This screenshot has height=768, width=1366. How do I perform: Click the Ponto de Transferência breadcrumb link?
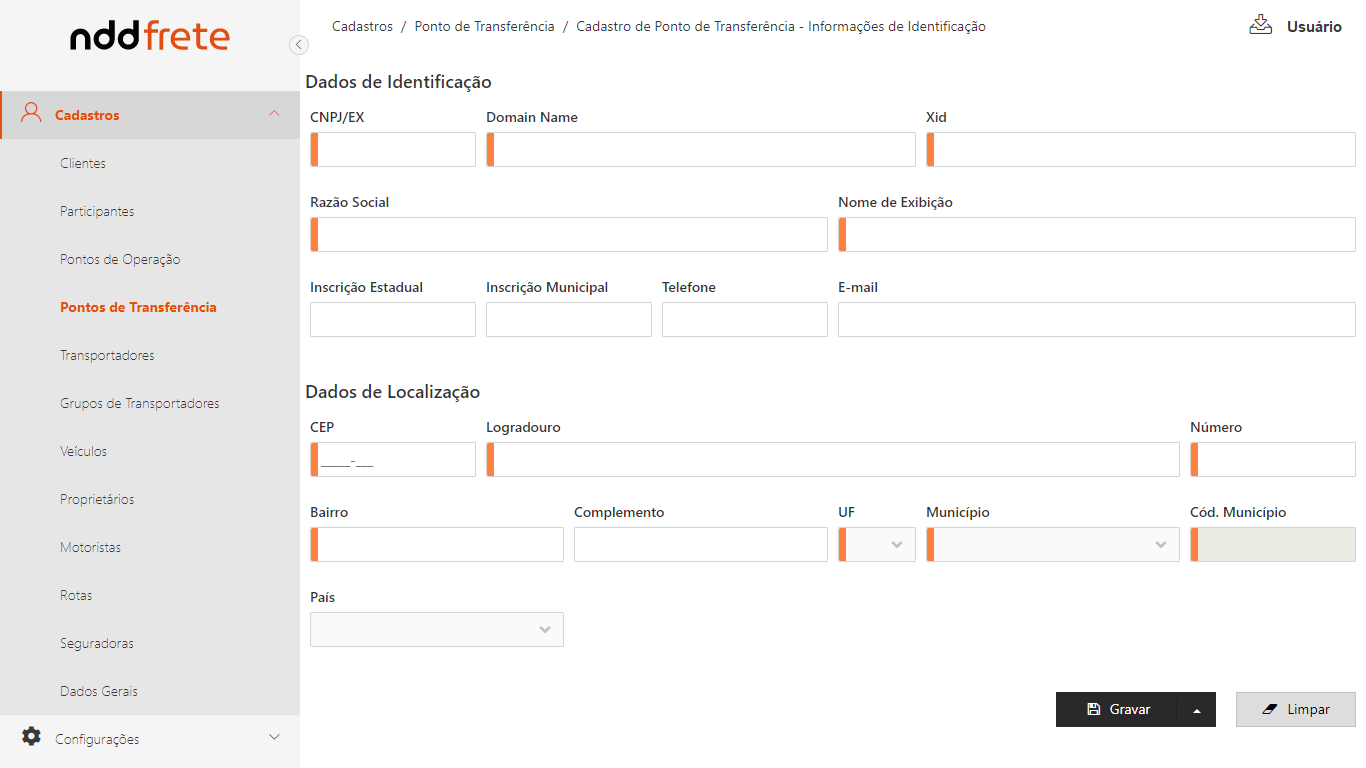(484, 27)
